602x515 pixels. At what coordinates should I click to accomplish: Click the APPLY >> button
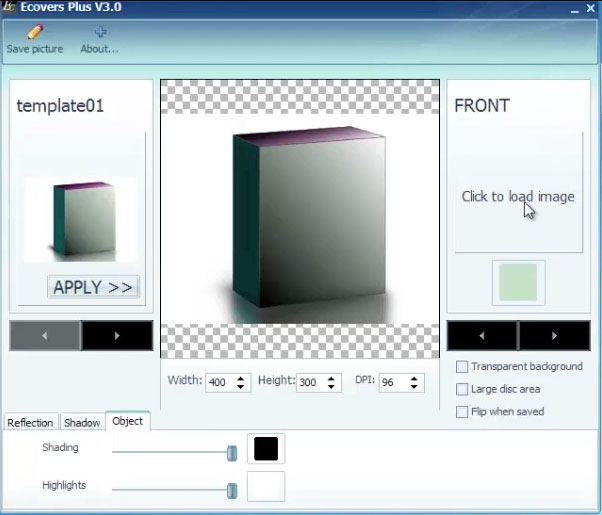click(93, 287)
